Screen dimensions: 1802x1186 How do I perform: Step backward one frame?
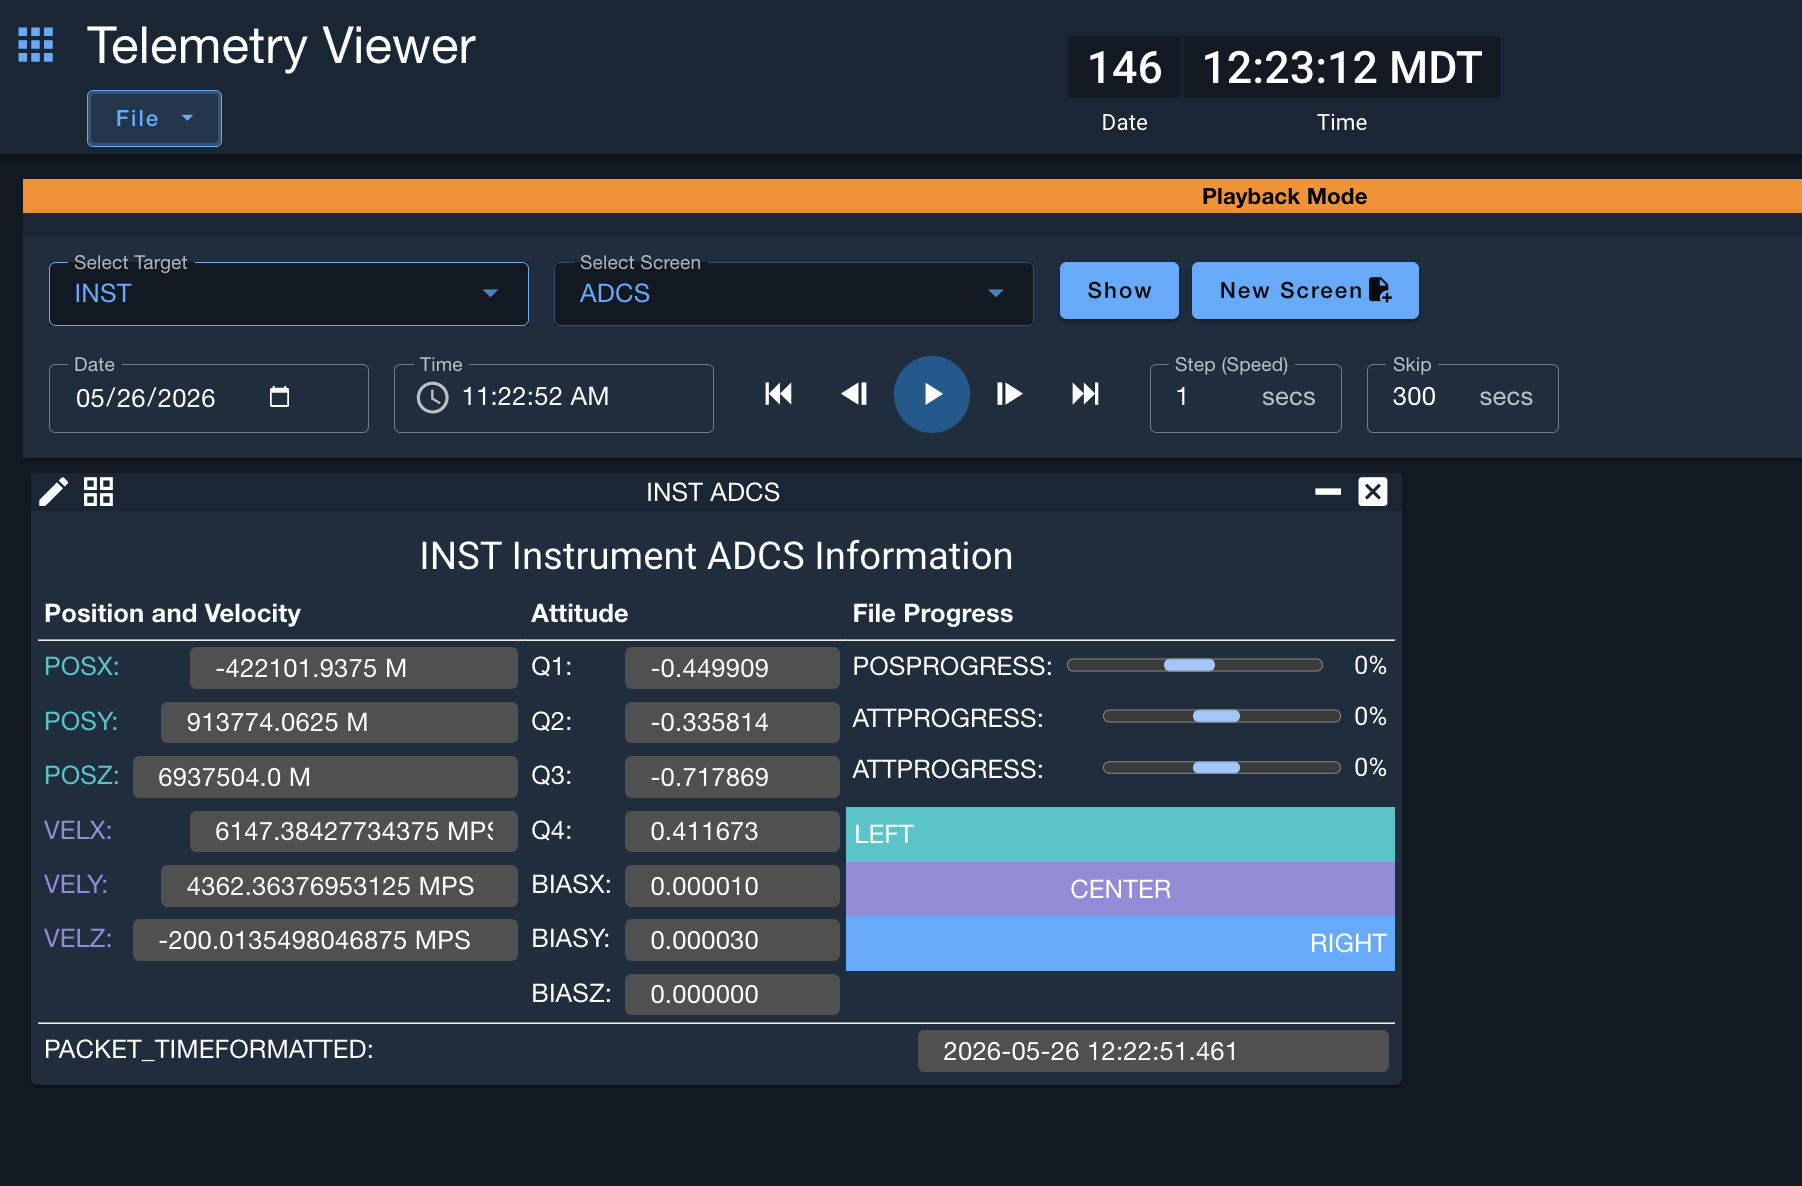point(854,394)
